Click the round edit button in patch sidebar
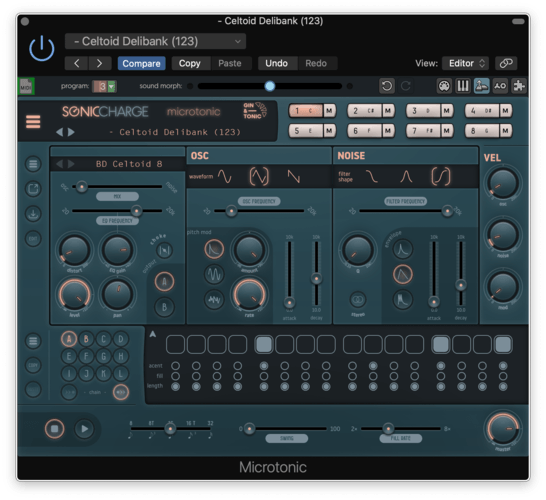 pyautogui.click(x=33, y=239)
